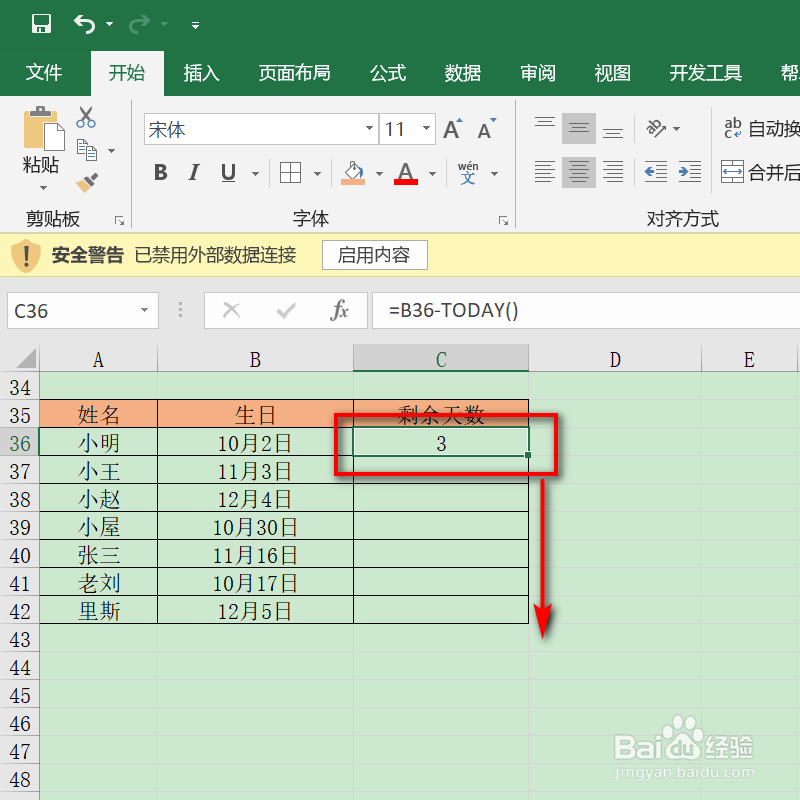The height and width of the screenshot is (800, 800).
Task: Click the cut scissors icon
Action: coord(85,118)
